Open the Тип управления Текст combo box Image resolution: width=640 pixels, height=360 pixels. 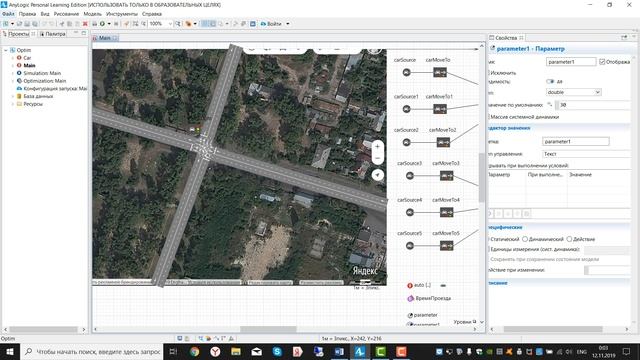(x=587, y=154)
